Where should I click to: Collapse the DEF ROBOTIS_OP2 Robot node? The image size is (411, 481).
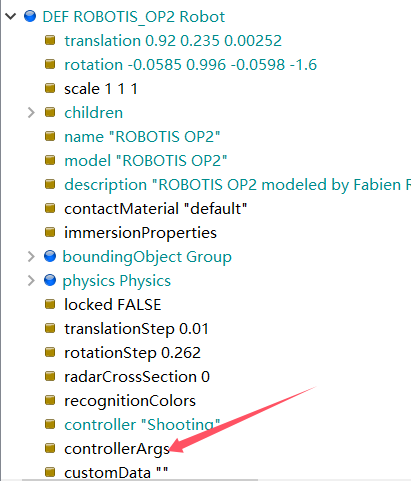coord(11,16)
